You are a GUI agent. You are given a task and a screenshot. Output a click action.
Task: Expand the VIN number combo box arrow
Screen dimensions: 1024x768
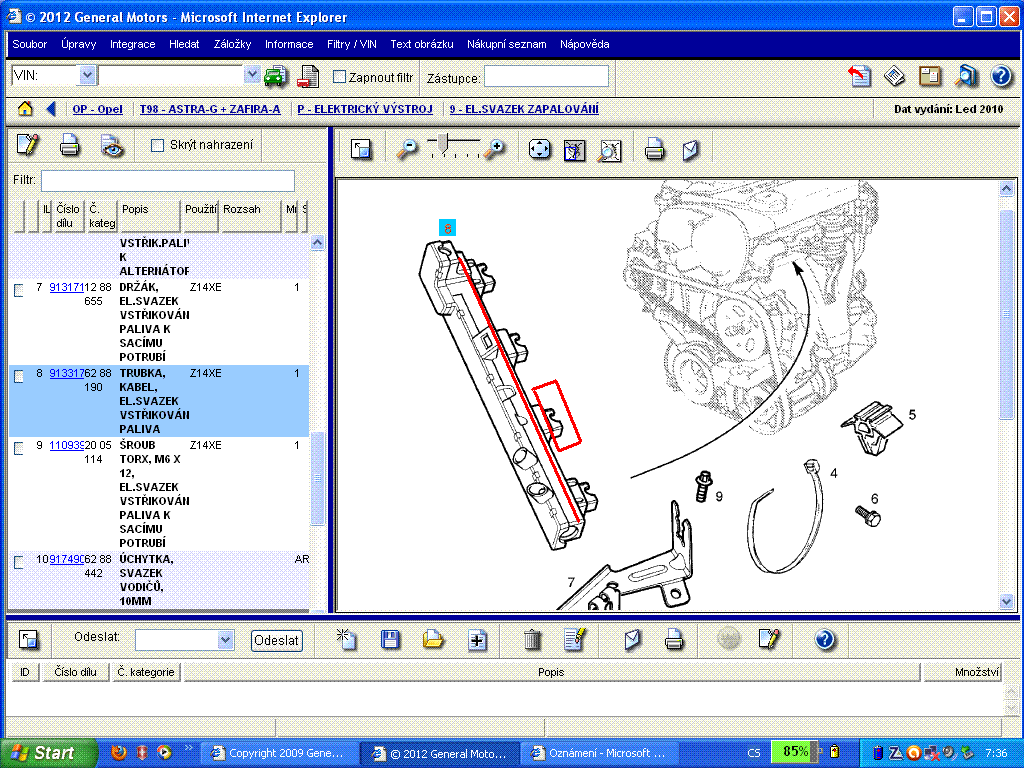(x=252, y=76)
